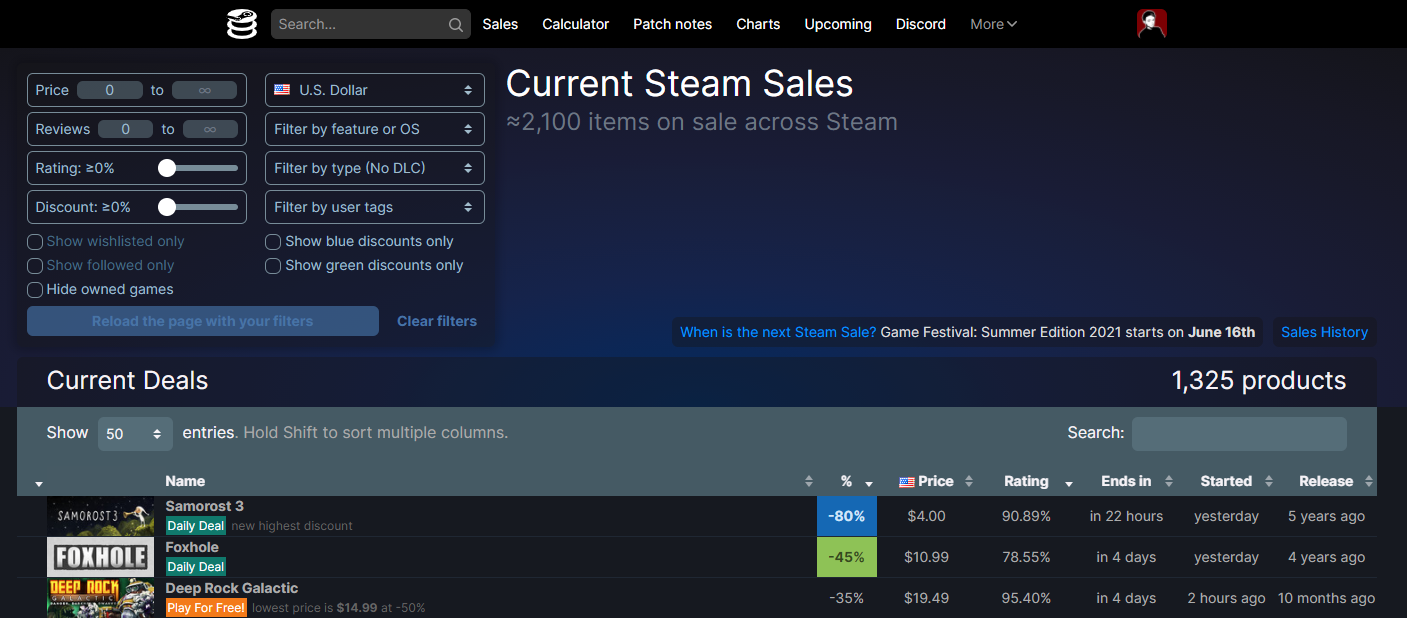Check Show green discounts only
The width and height of the screenshot is (1407, 618).
(273, 266)
